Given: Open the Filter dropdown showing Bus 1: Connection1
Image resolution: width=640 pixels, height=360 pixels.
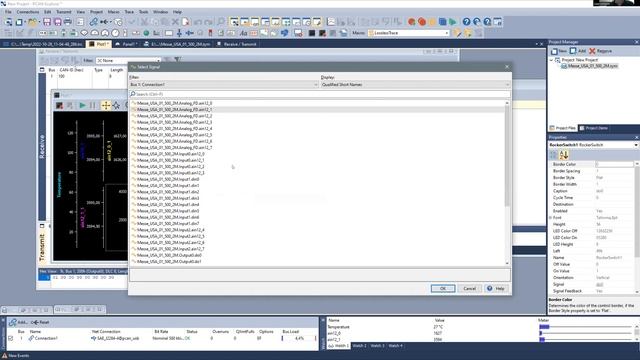Looking at the screenshot, I should pos(224,84).
